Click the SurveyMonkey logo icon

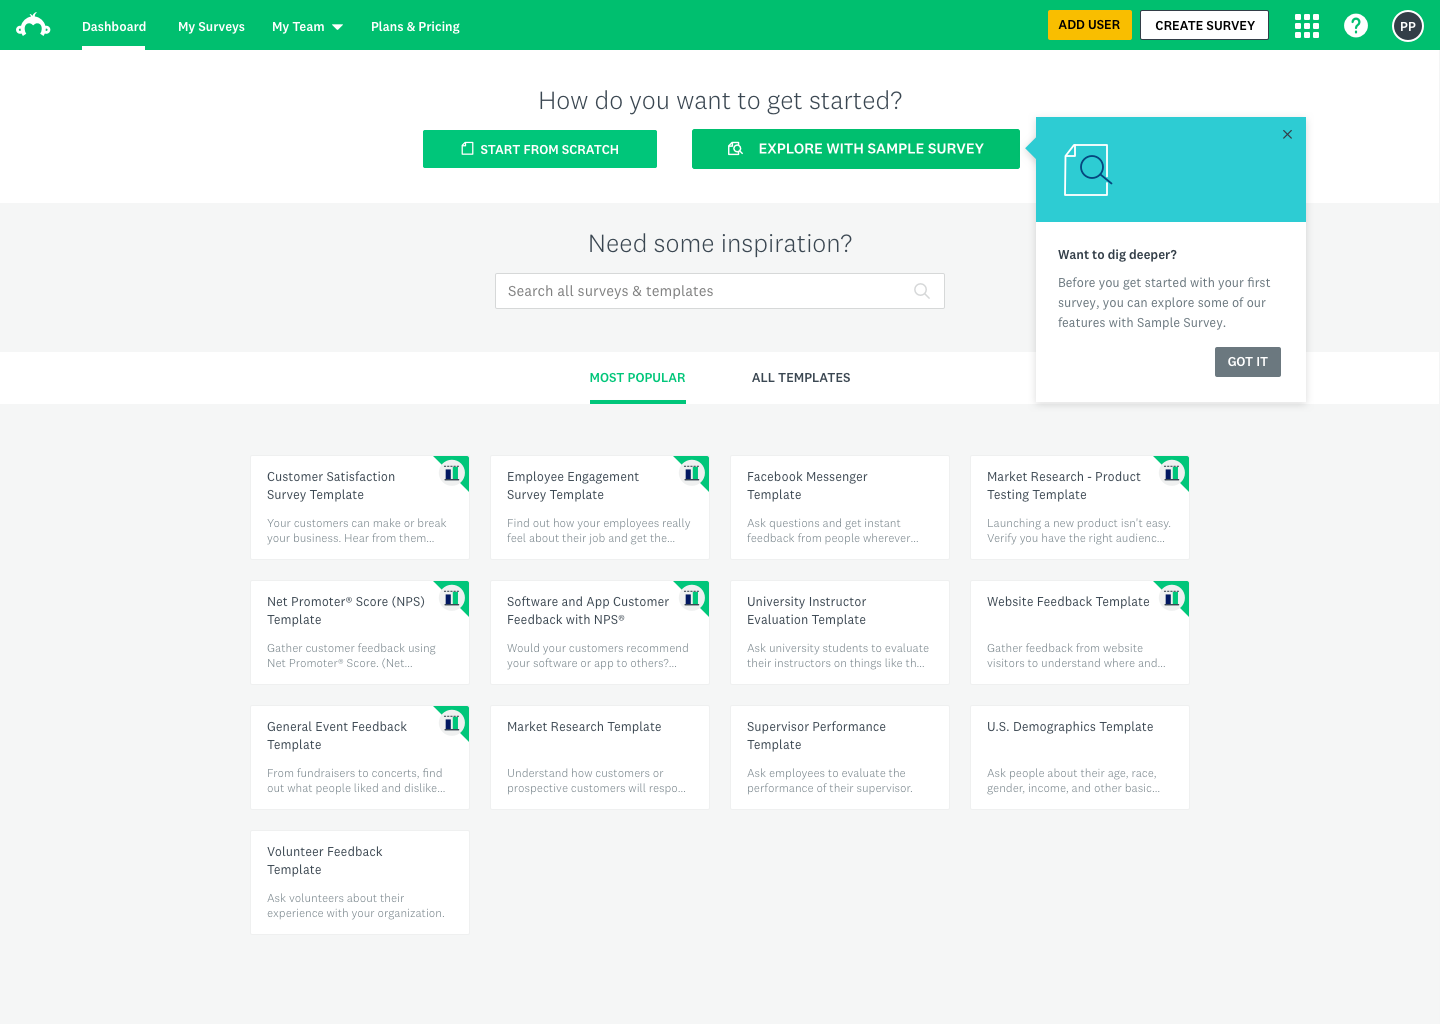[33, 26]
